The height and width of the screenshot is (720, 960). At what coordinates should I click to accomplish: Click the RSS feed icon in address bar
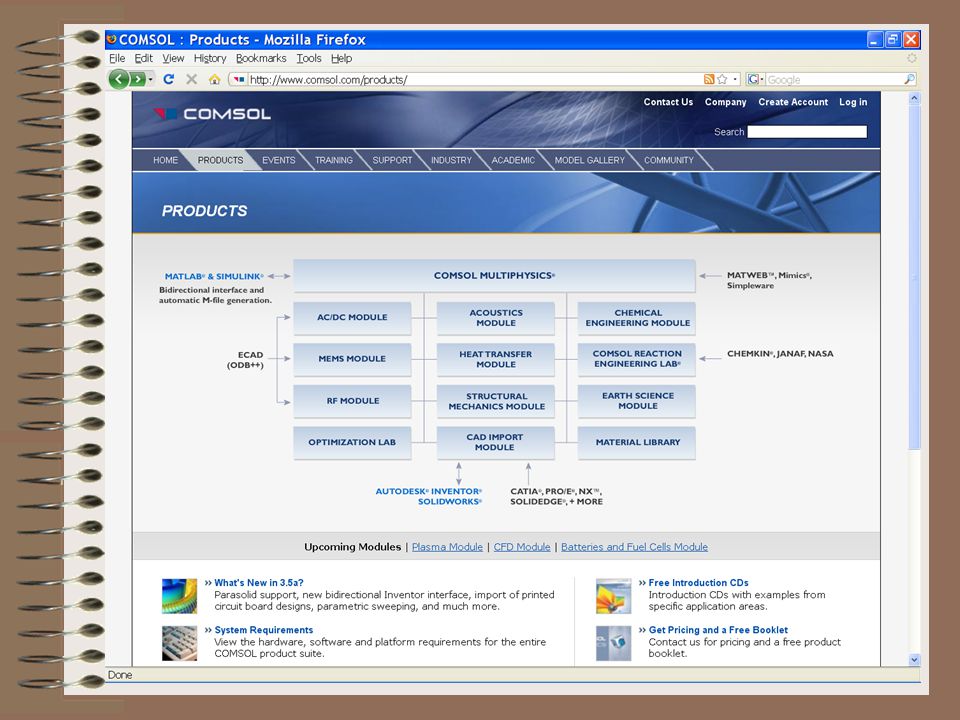tap(709, 79)
